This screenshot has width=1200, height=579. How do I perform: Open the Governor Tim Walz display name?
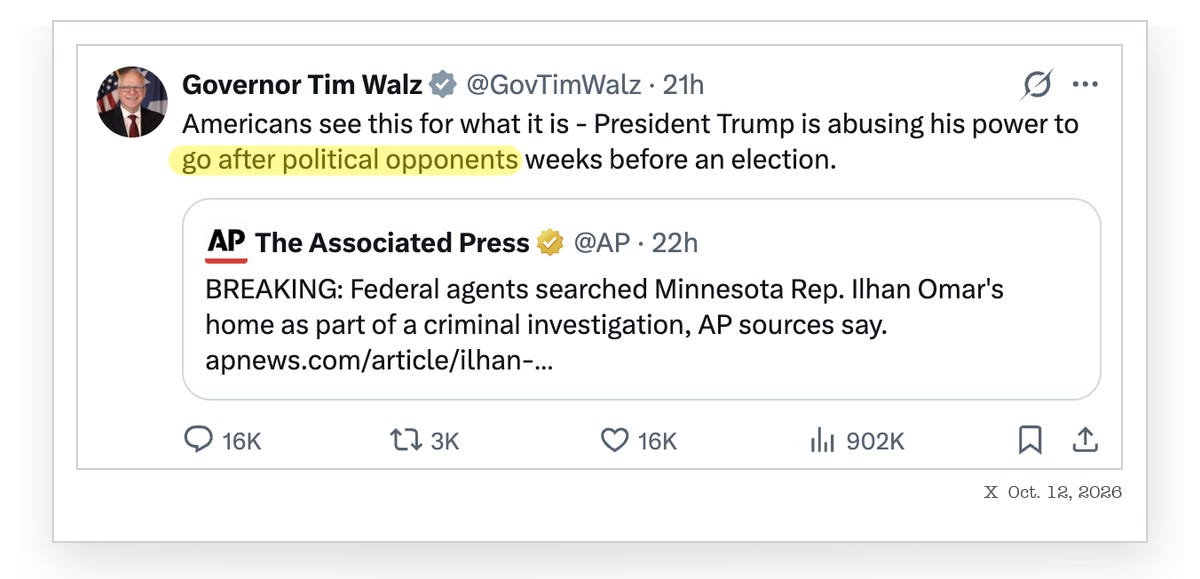pos(302,85)
